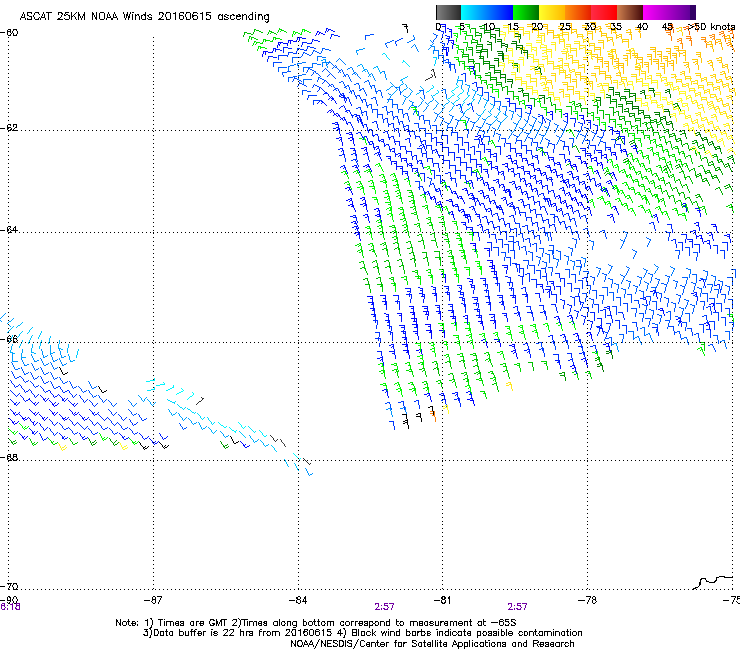Pick the yellow 20-25 knots legend swatch
The width and height of the screenshot is (740, 650).
coord(552,12)
